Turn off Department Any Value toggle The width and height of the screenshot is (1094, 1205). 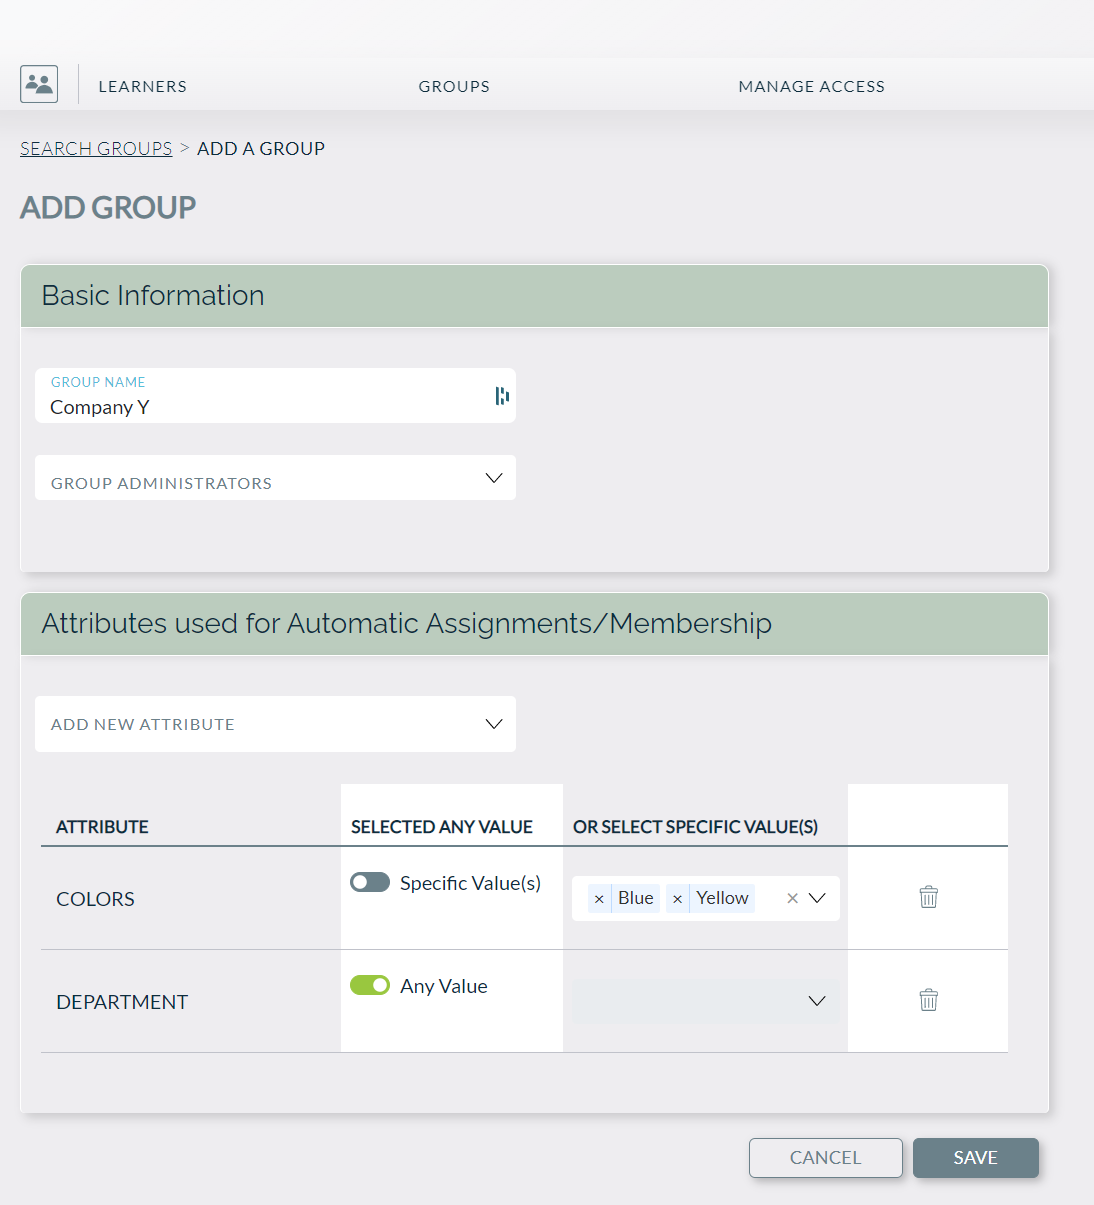click(370, 985)
